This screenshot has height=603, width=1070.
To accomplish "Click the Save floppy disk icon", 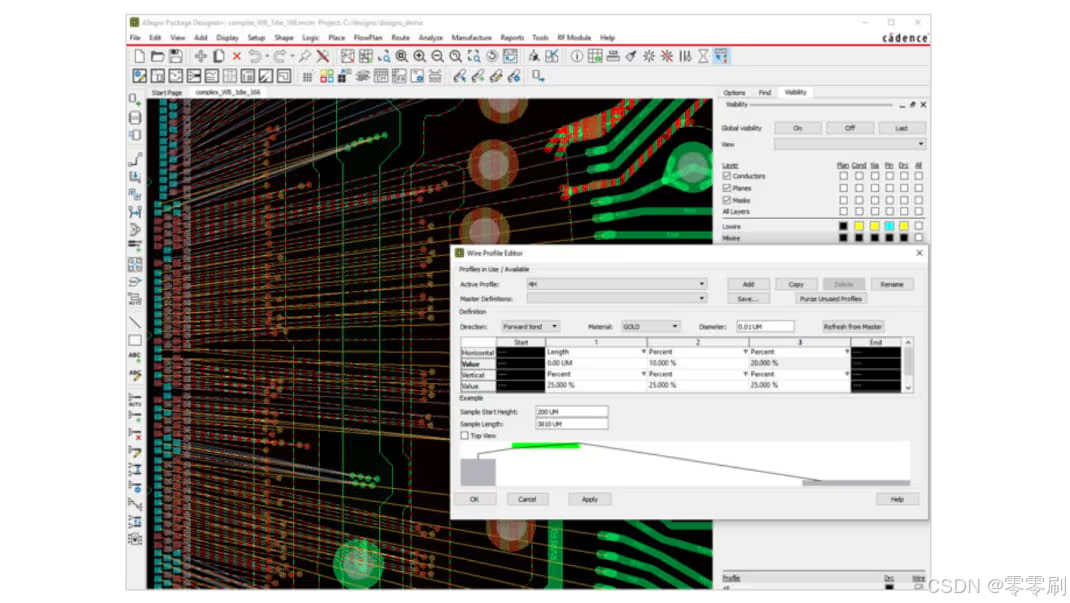I will [x=176, y=56].
